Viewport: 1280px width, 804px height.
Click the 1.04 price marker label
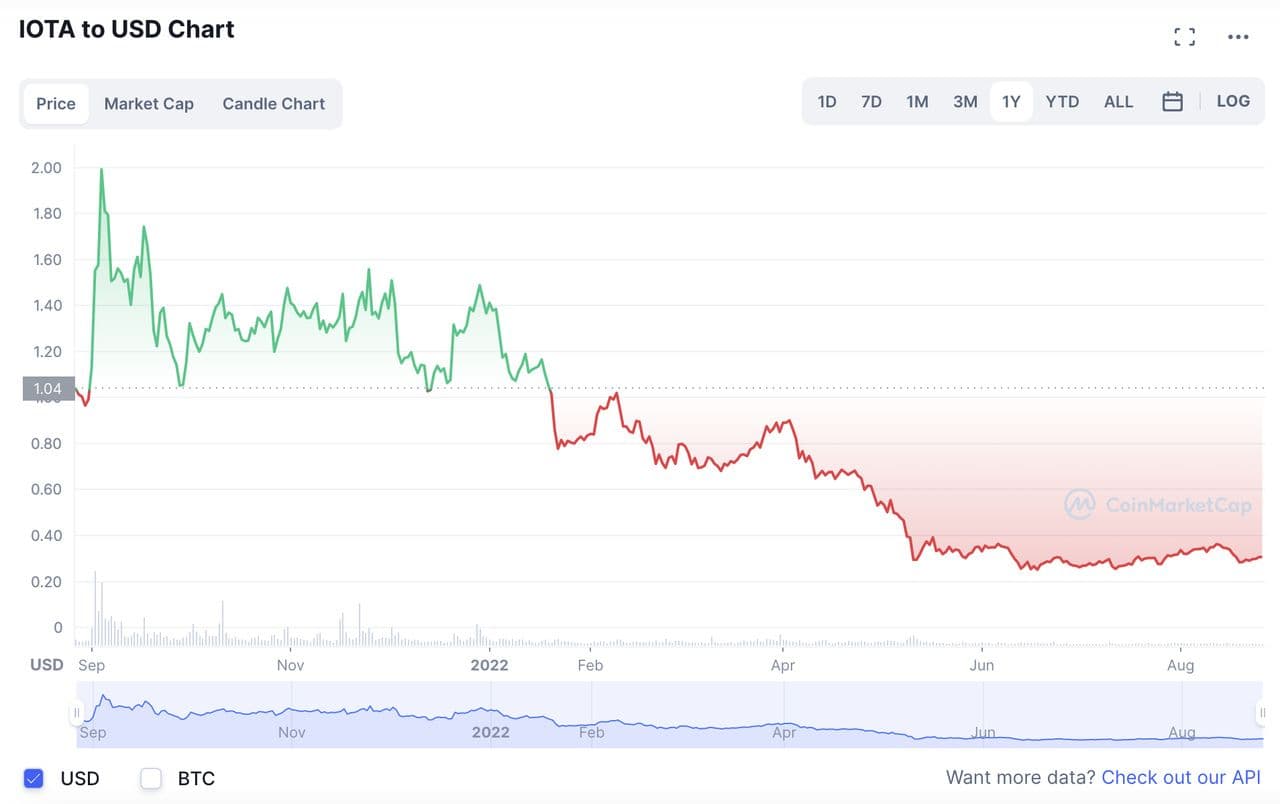point(48,389)
